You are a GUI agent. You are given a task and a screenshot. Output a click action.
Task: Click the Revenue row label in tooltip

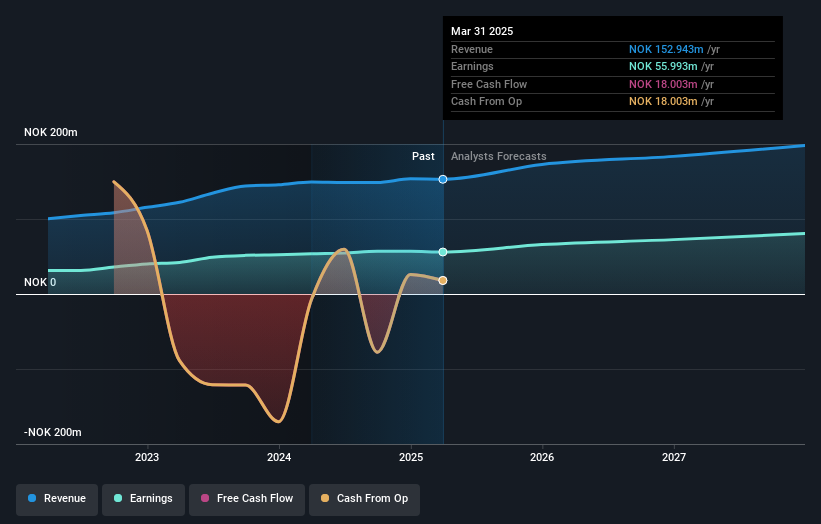[x=472, y=49]
